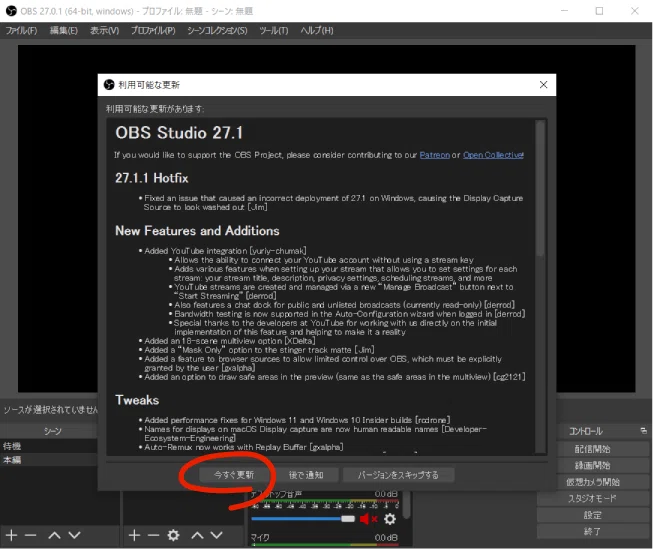Add a new scene with plus icon
The height and width of the screenshot is (549, 653).
click(11, 535)
